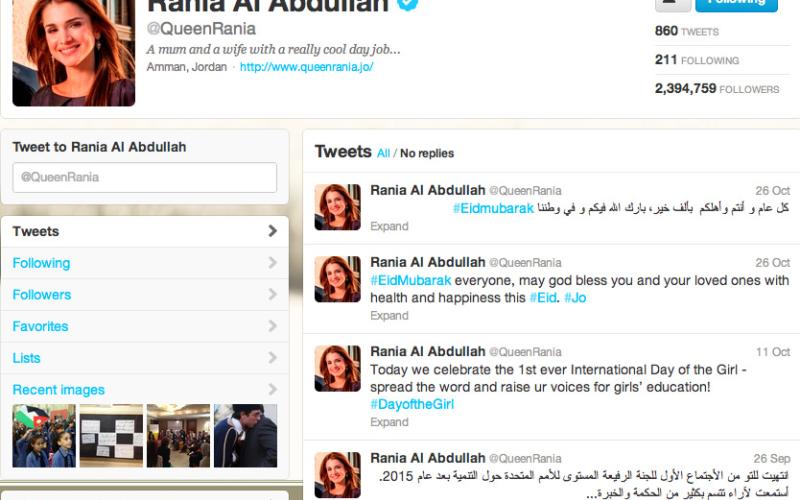
Task: Open the Following list in sidebar
Action: click(41, 263)
